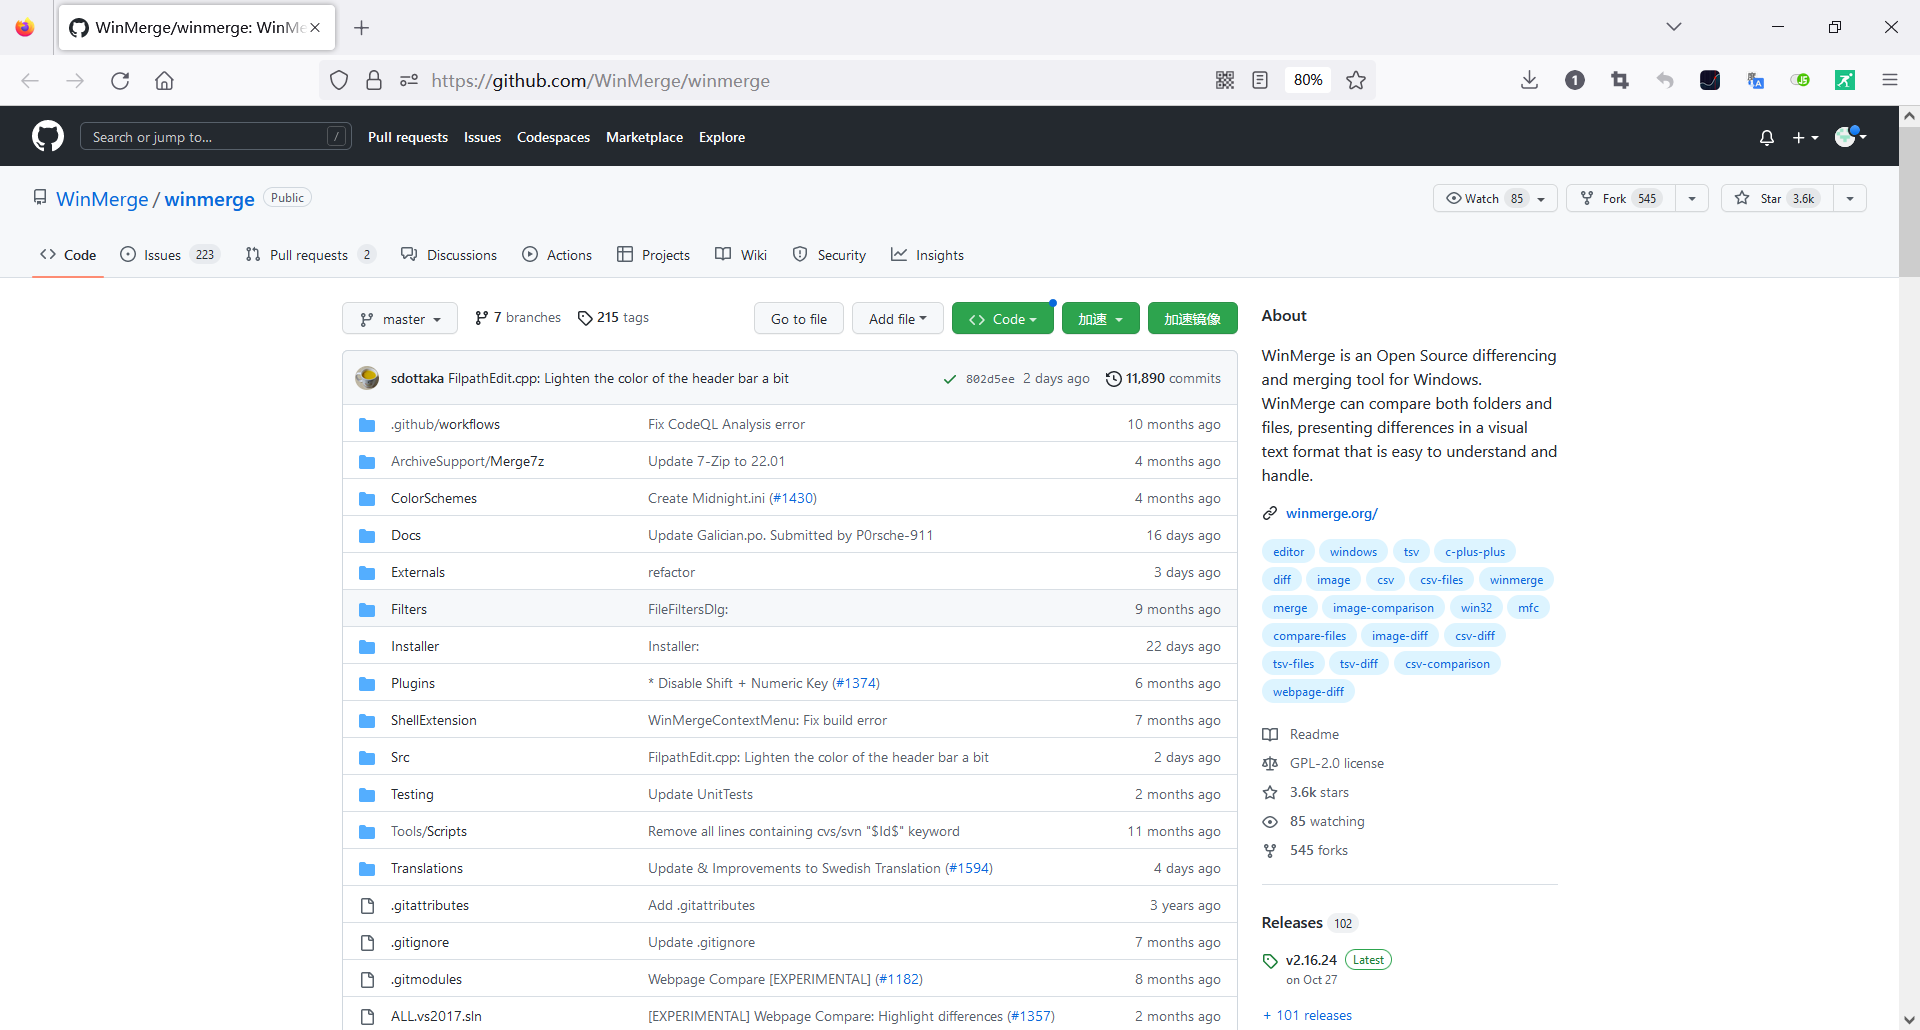Click Marketplace in the top navigation

click(644, 138)
